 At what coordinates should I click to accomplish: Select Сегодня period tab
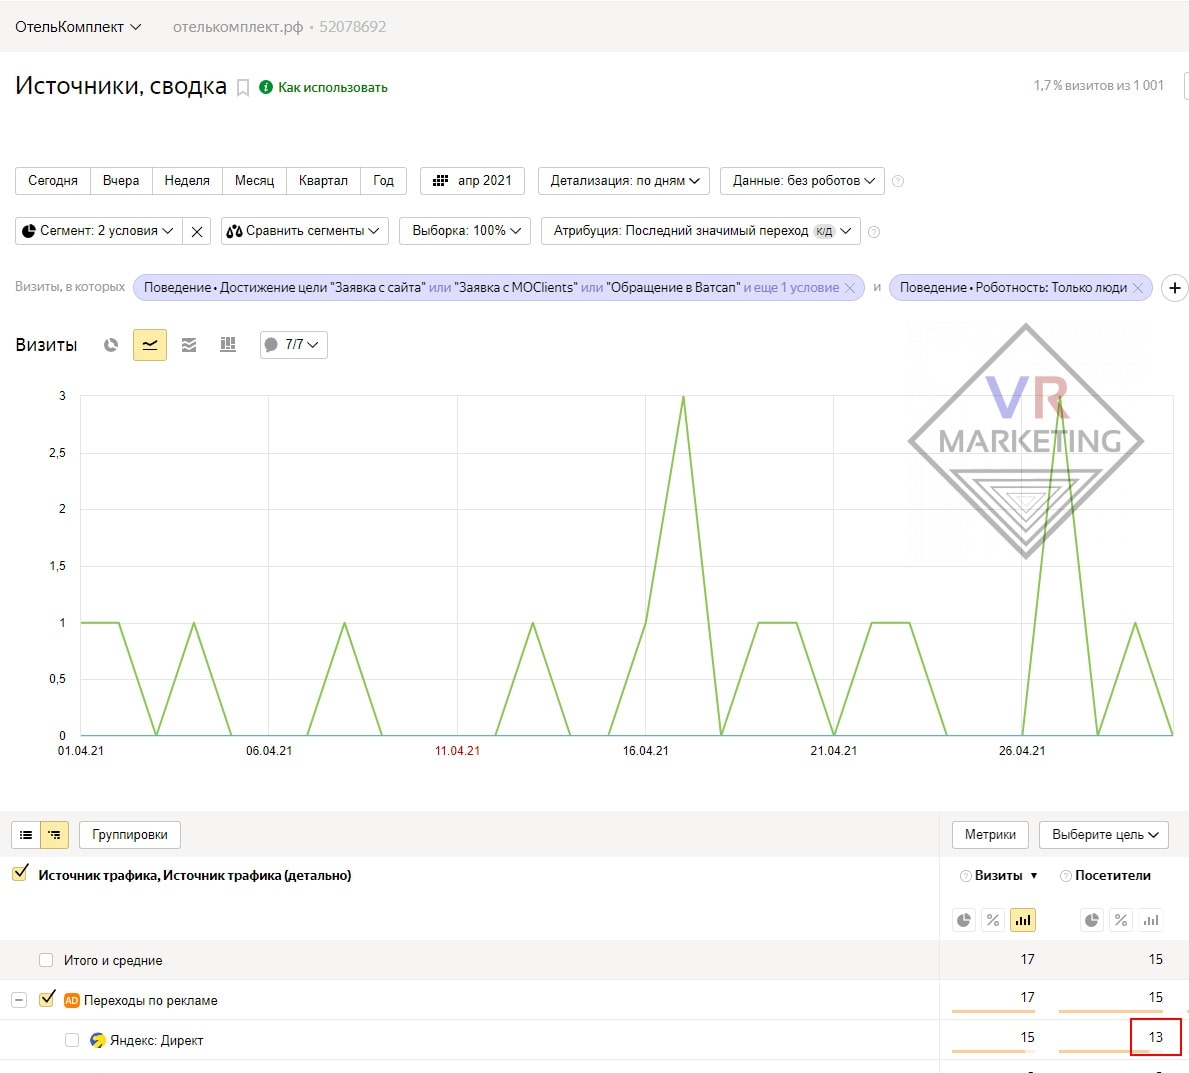click(53, 181)
